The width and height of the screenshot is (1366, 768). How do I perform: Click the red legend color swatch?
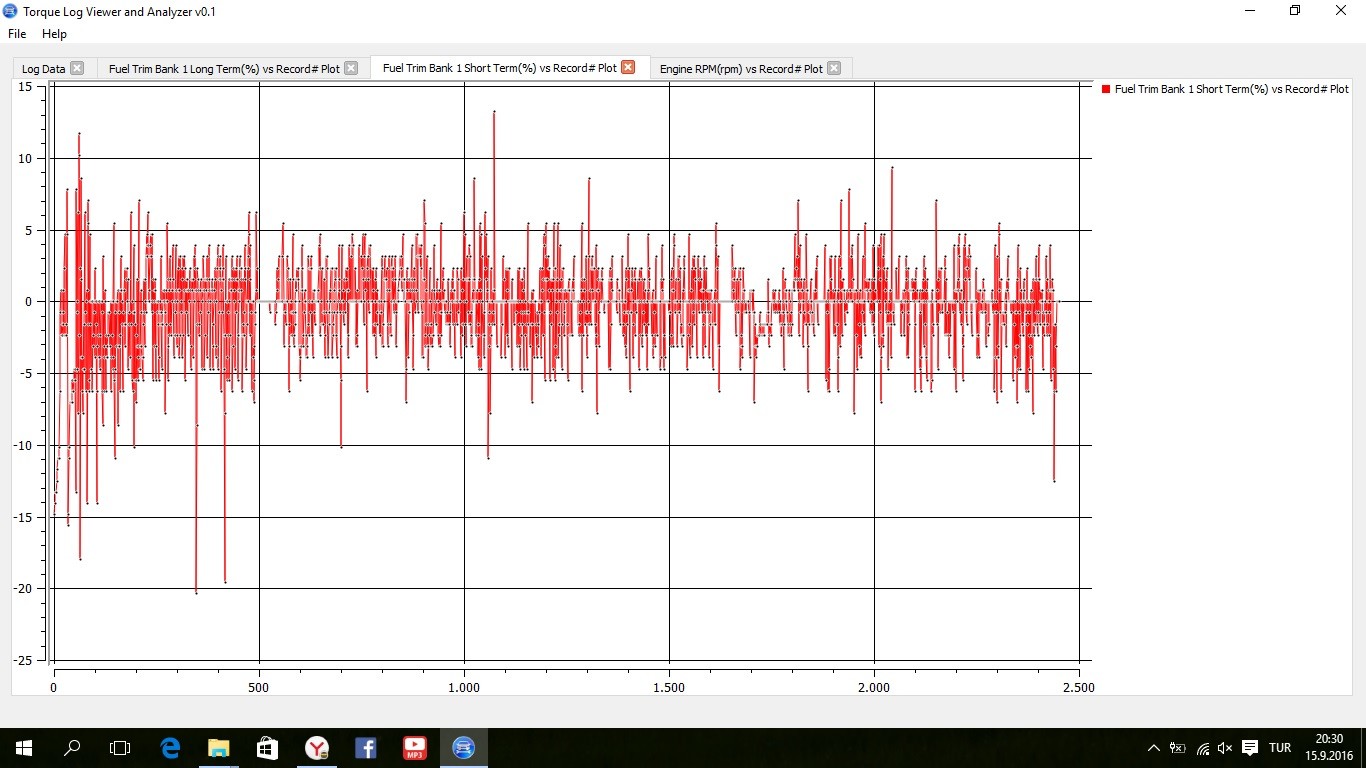pos(1106,89)
